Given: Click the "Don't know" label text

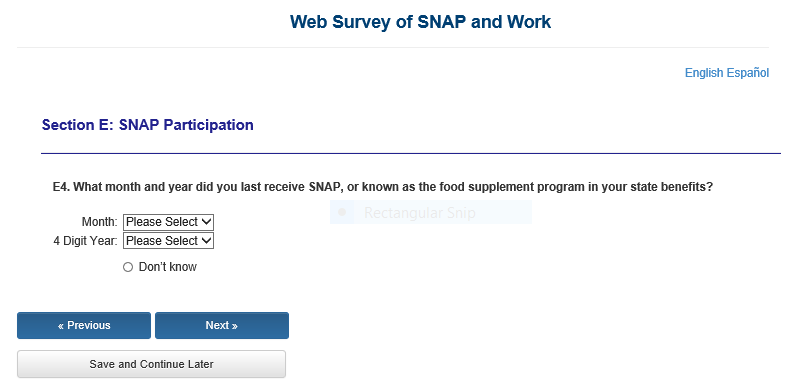Looking at the screenshot, I should pos(168,267).
